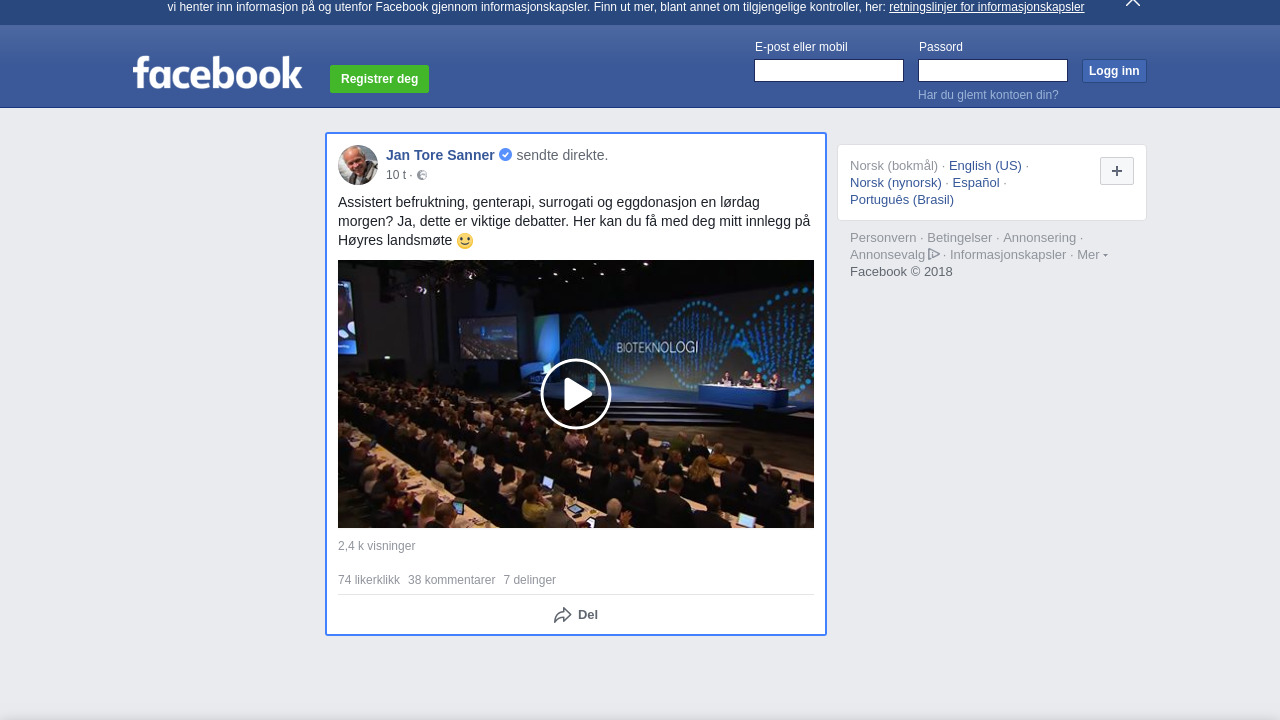
Task: Click the Del share label
Action: [588, 615]
